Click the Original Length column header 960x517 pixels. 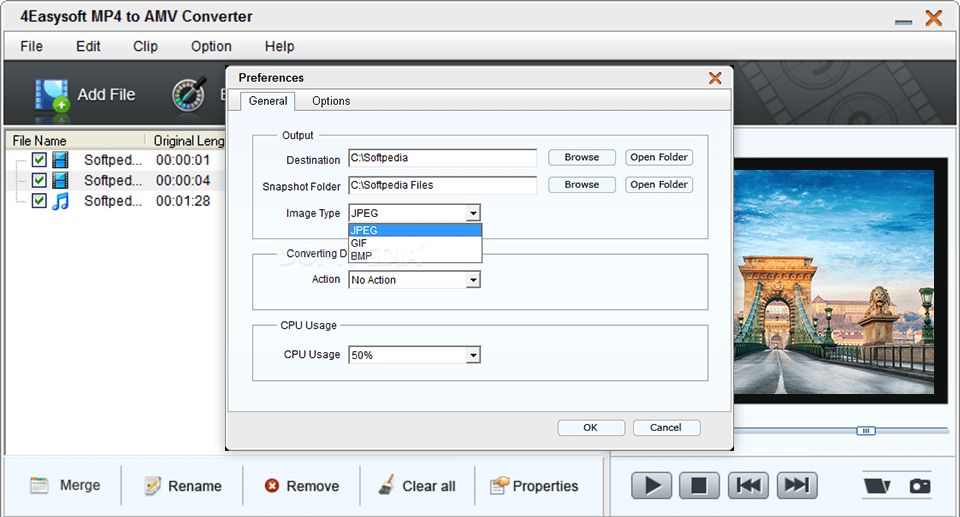(x=187, y=140)
